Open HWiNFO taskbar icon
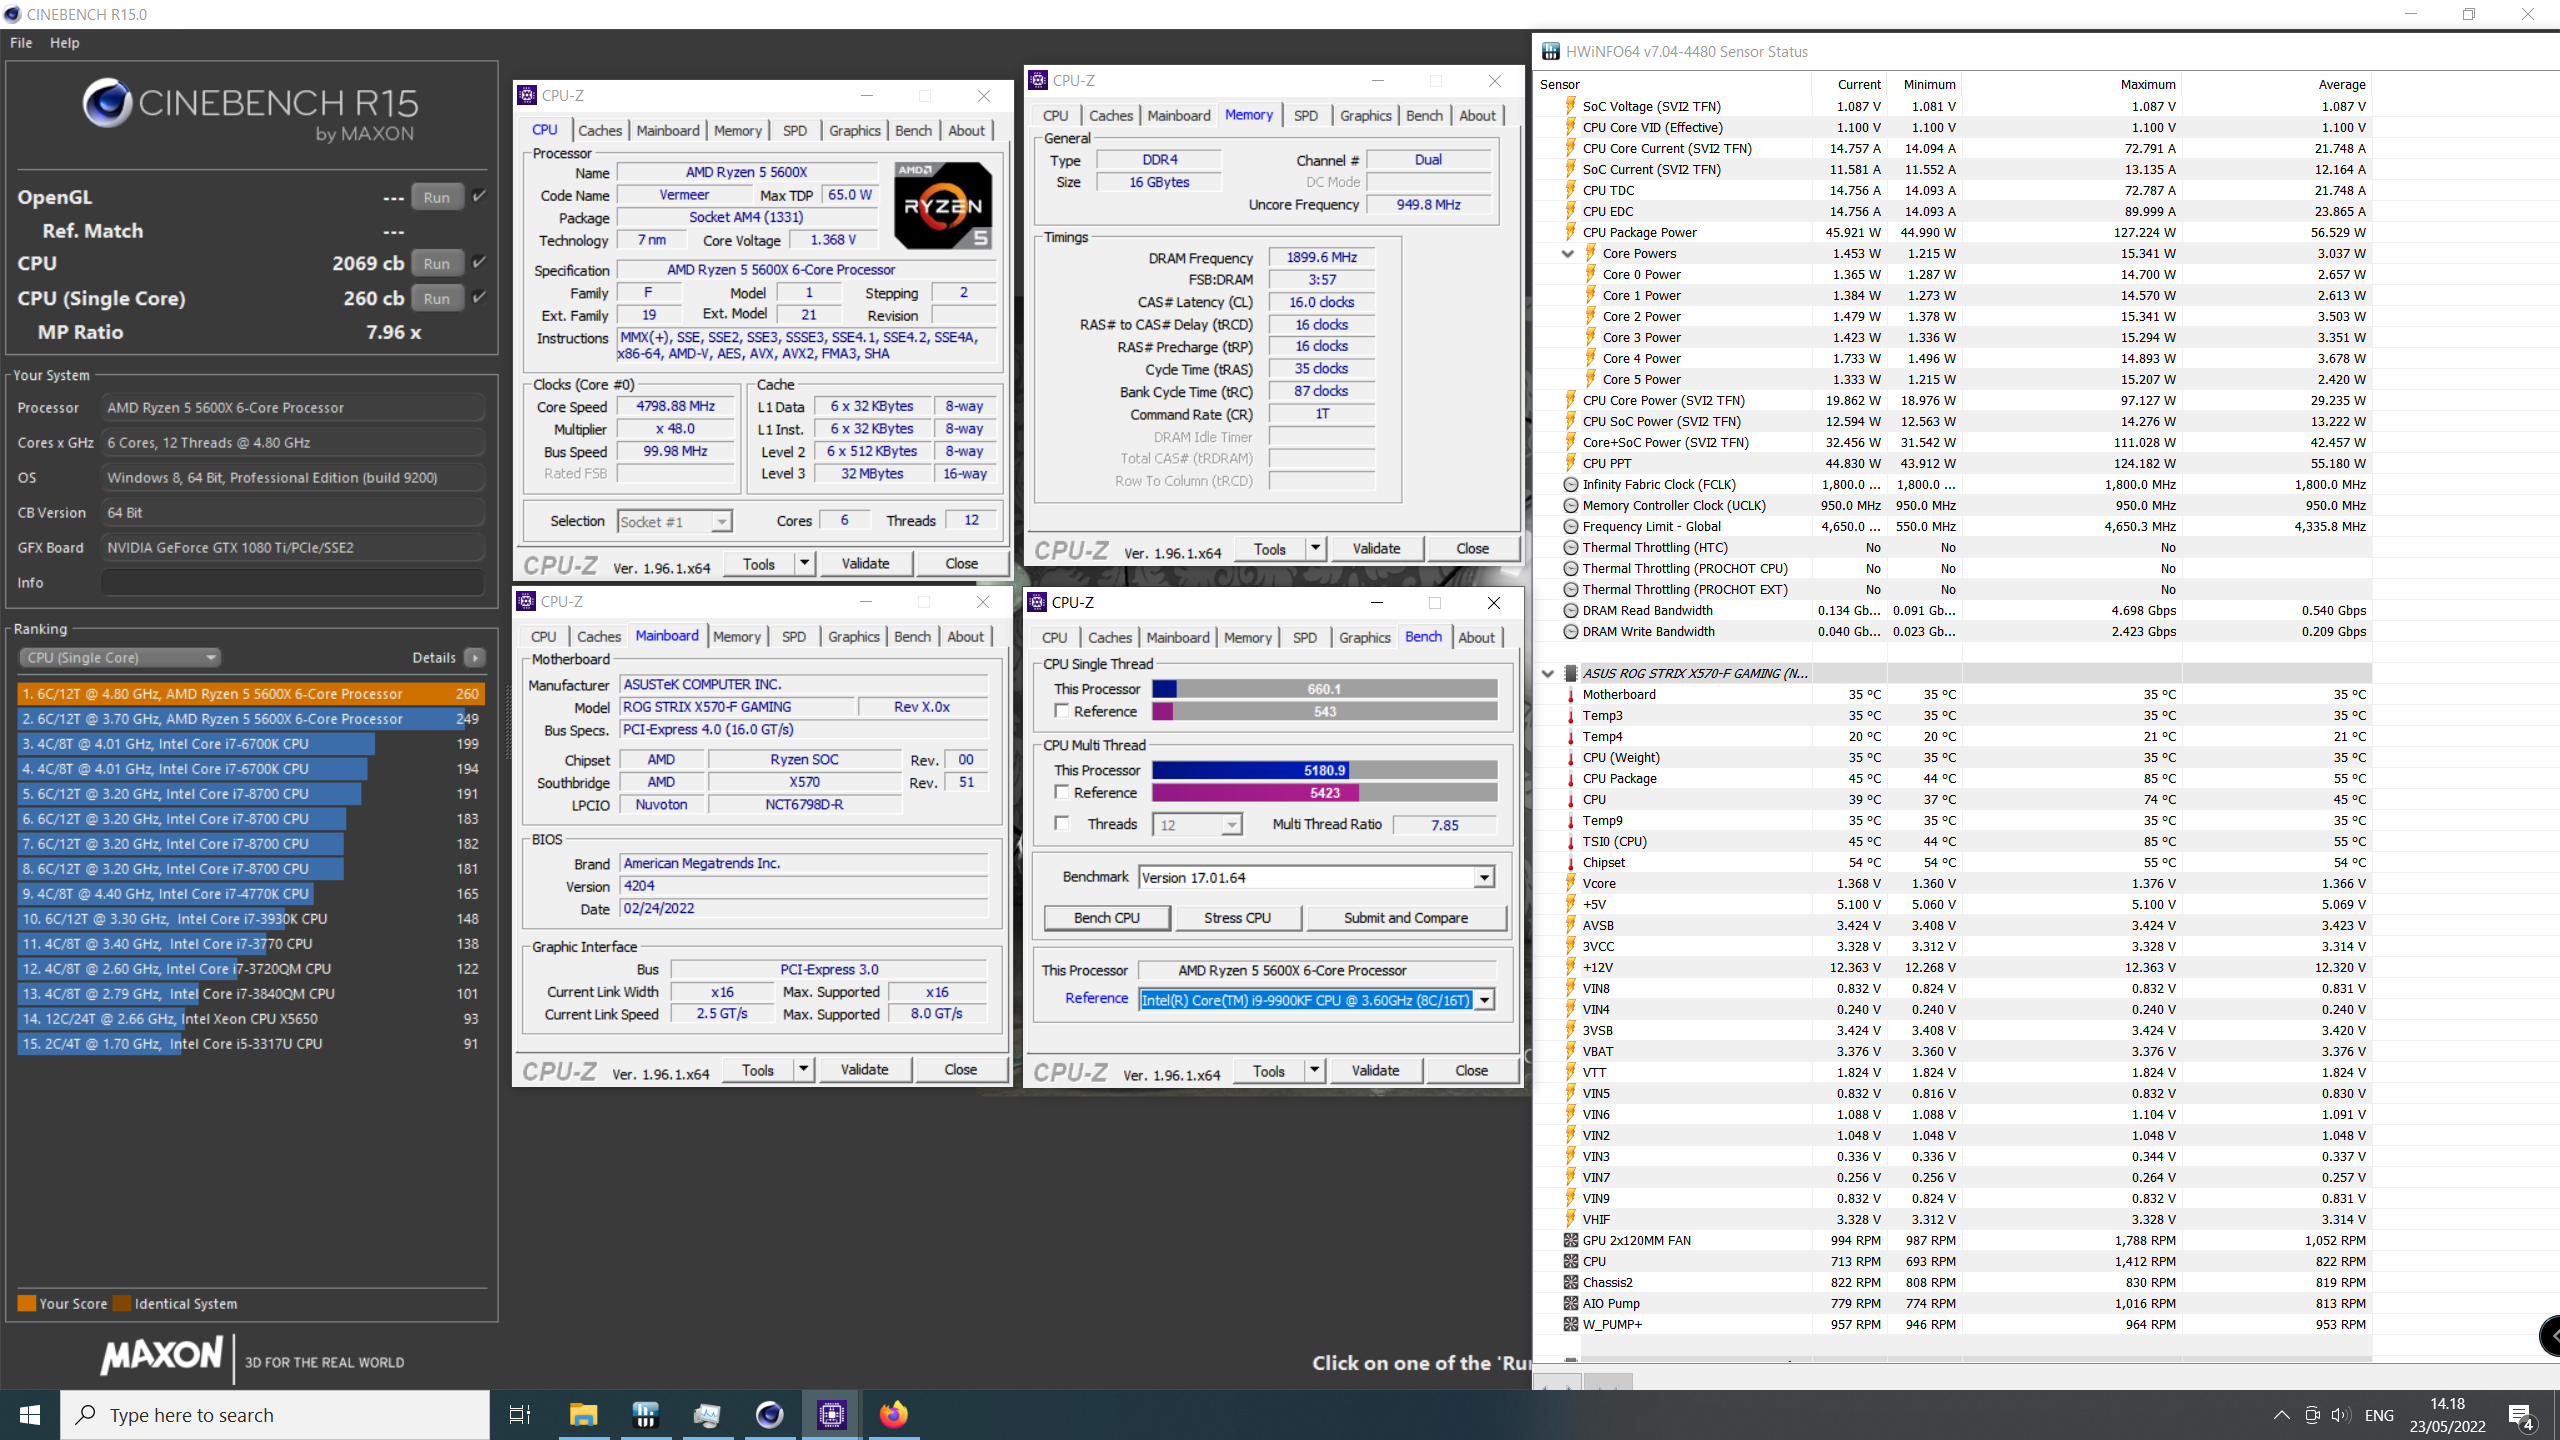The height and width of the screenshot is (1440, 2560). (645, 1415)
